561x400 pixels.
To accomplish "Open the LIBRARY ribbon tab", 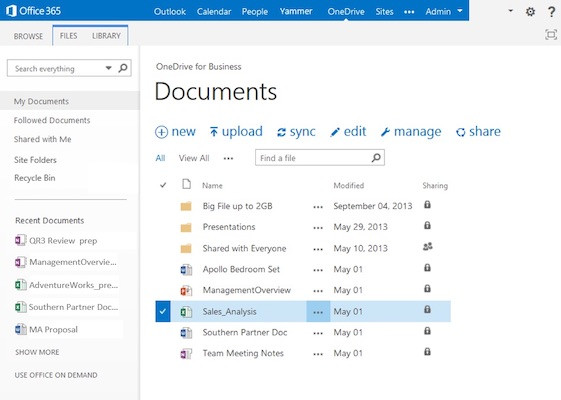I will click(106, 36).
